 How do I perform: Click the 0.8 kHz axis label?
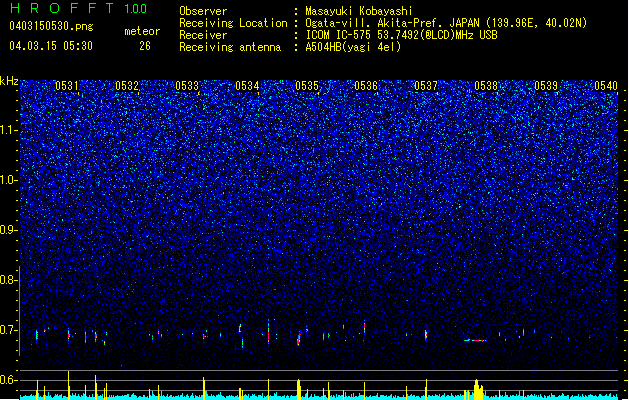click(x=8, y=280)
